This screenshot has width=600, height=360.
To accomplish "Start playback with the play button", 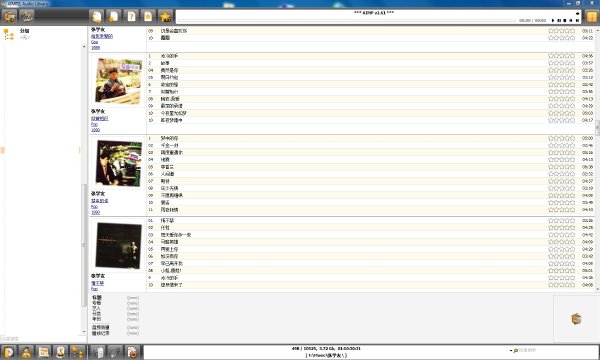I will click(553, 20).
